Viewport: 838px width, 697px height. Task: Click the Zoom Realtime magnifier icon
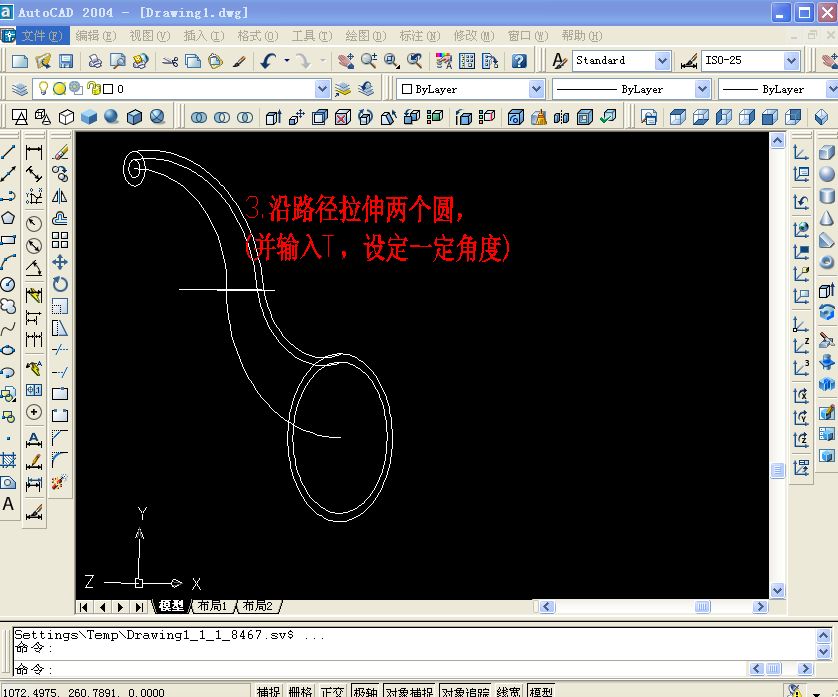369,61
